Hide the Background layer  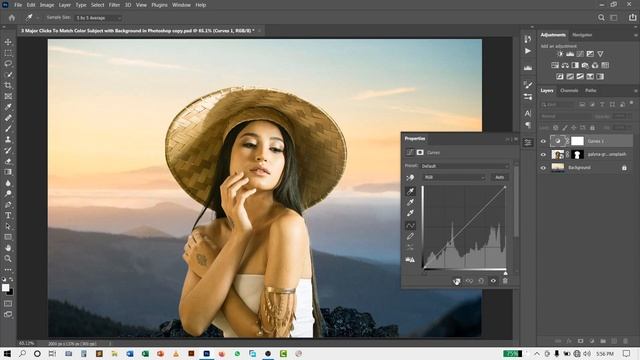(x=543, y=168)
